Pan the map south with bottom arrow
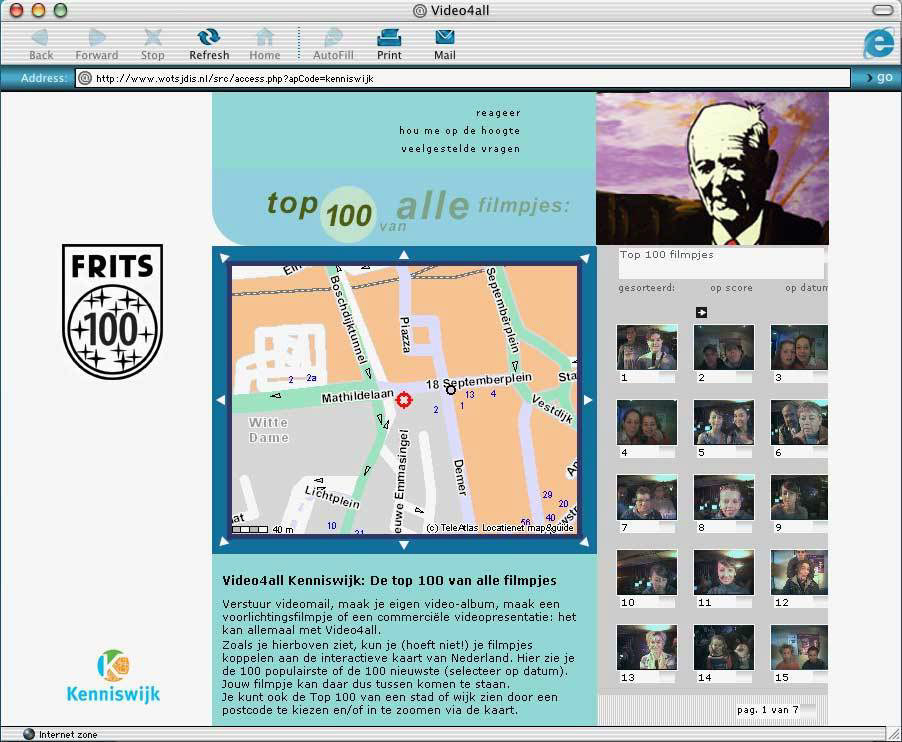 point(404,545)
